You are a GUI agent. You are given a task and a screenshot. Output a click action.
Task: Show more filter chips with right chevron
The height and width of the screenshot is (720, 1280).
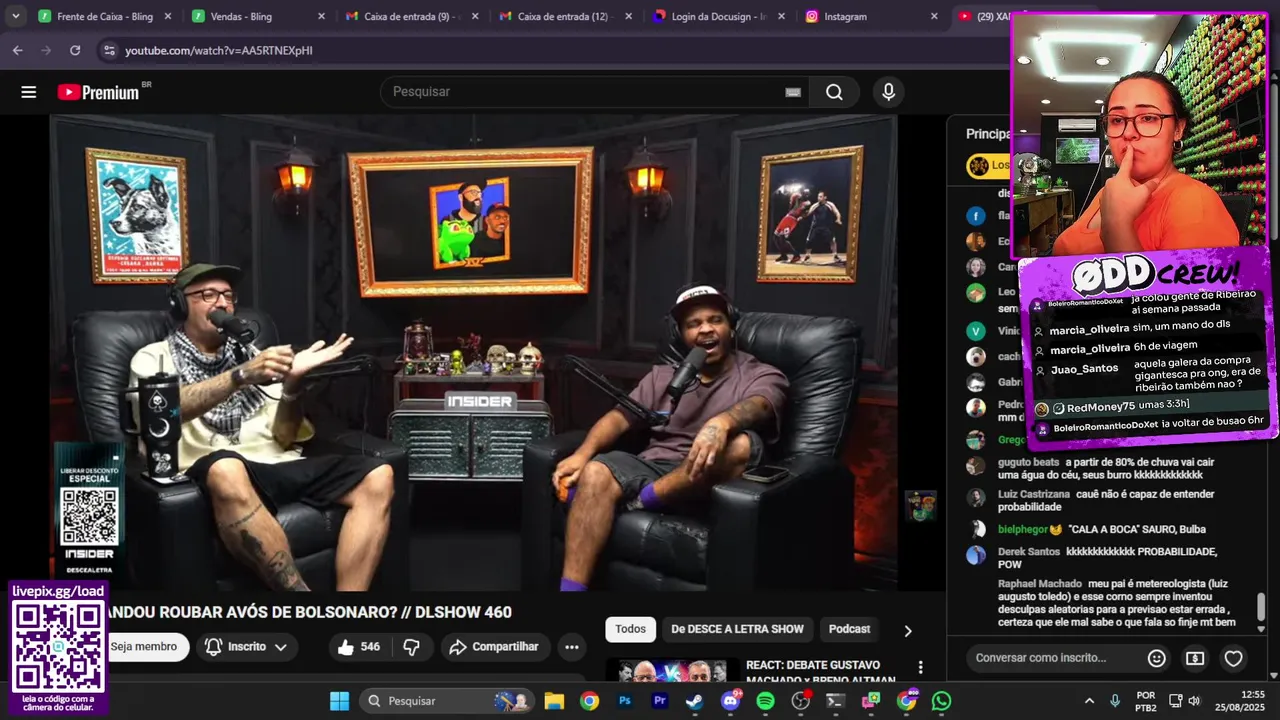(908, 631)
